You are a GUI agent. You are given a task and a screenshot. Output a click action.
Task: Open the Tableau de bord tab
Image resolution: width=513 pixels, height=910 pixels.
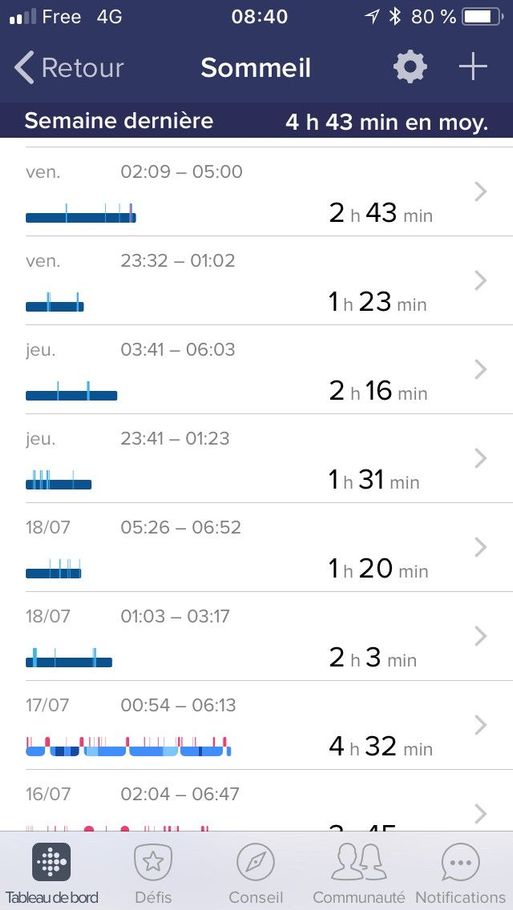[x=52, y=873]
